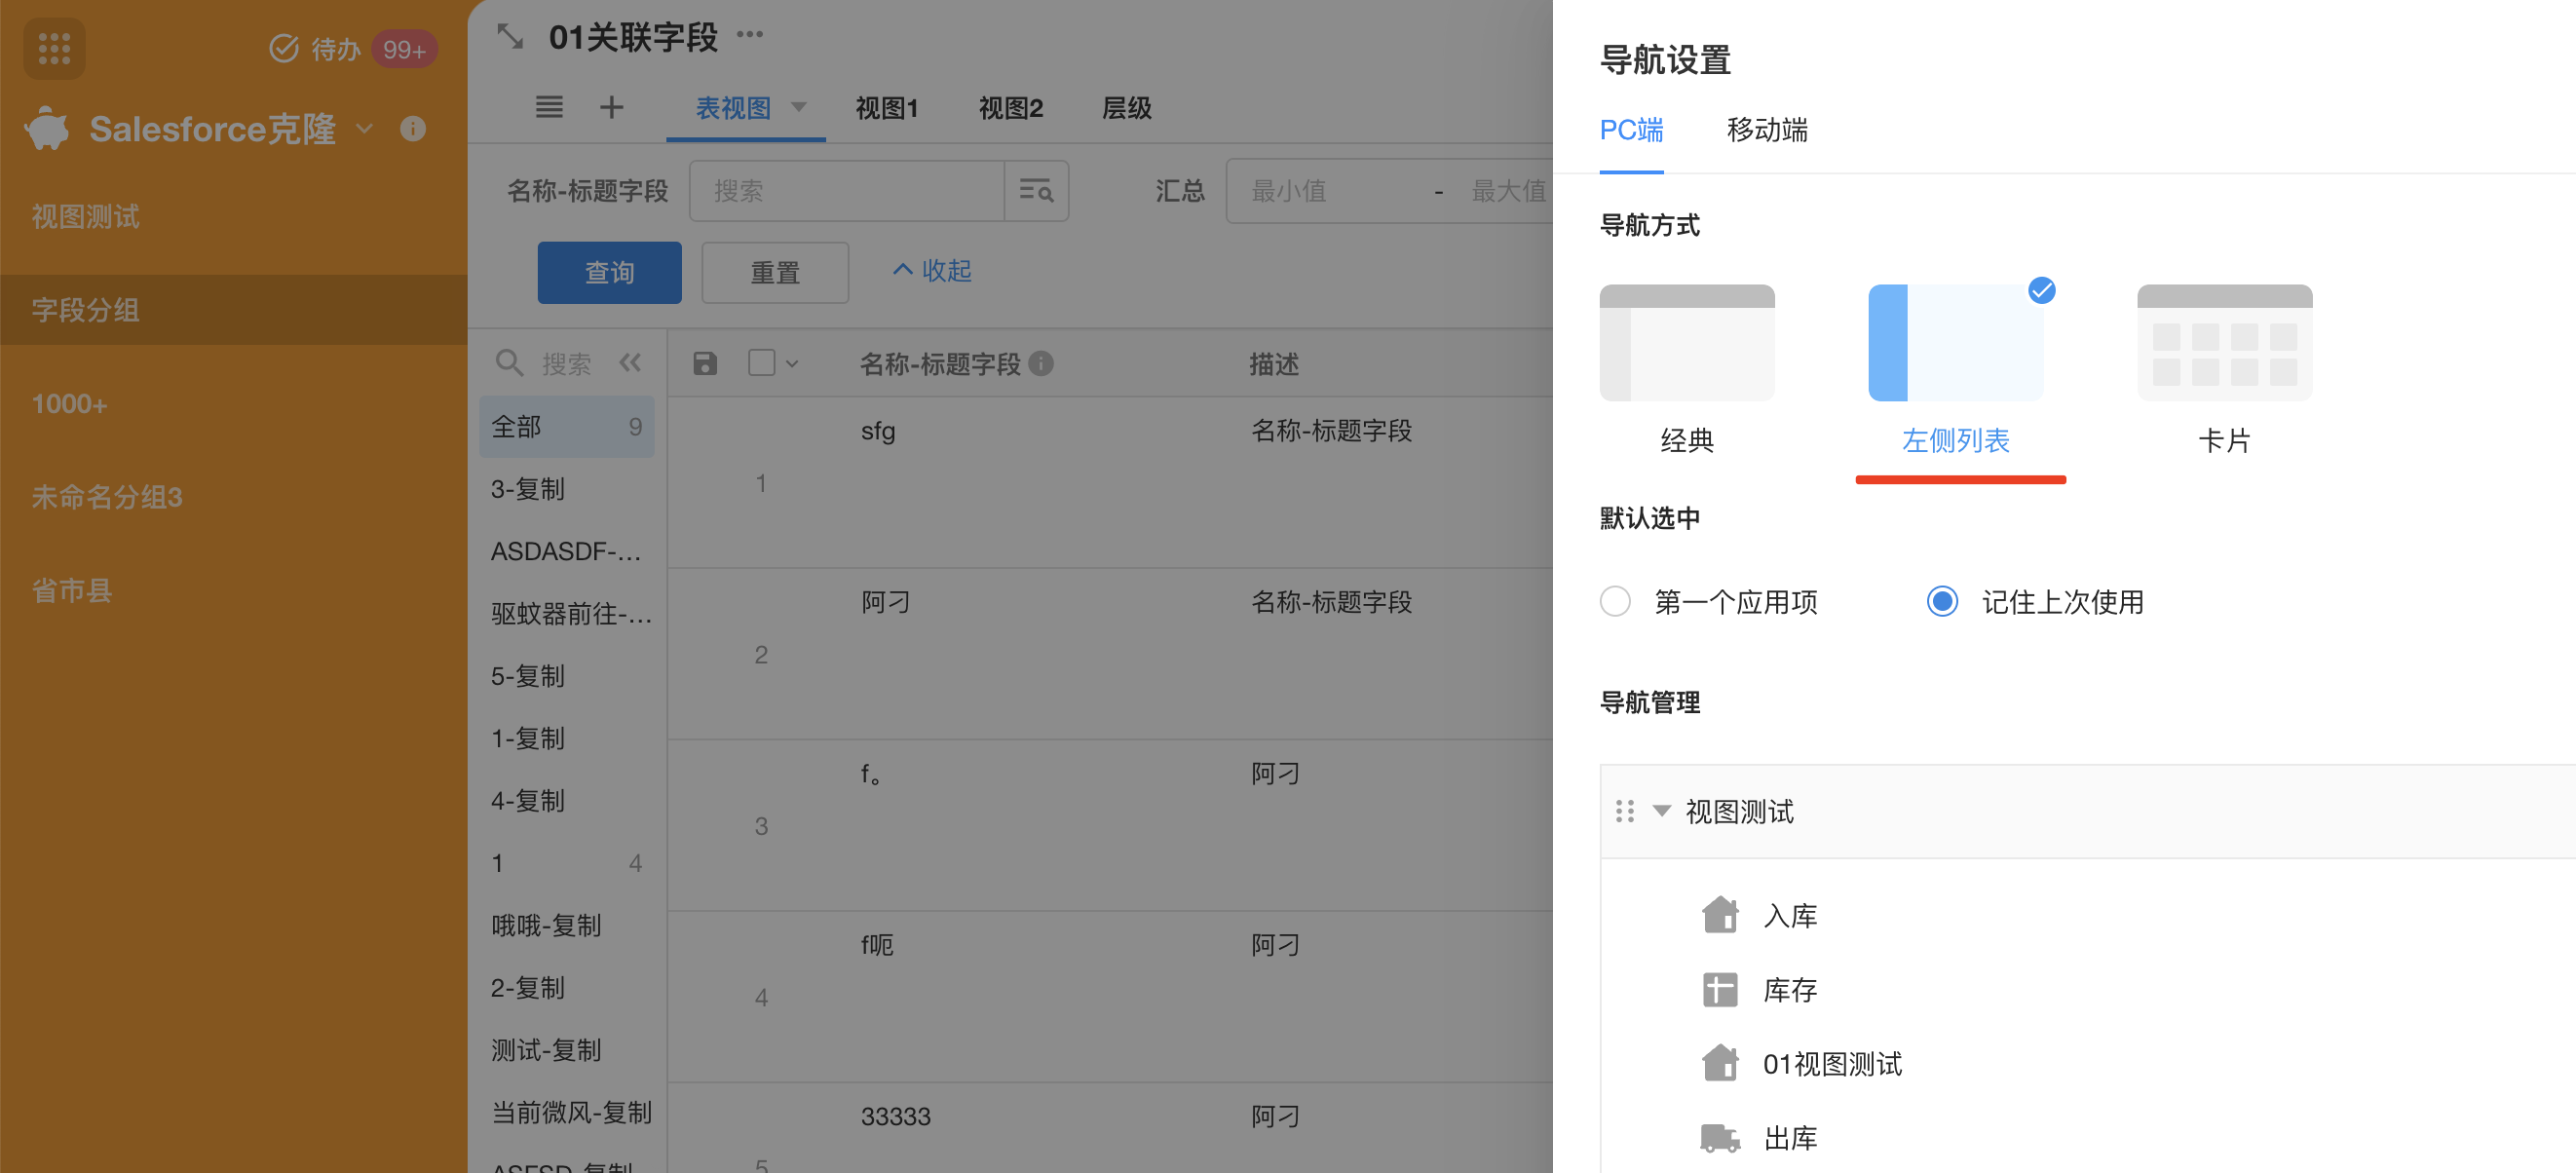Image resolution: width=2576 pixels, height=1173 pixels.
Task: Switch to the 视图2 tab
Action: tap(1010, 108)
